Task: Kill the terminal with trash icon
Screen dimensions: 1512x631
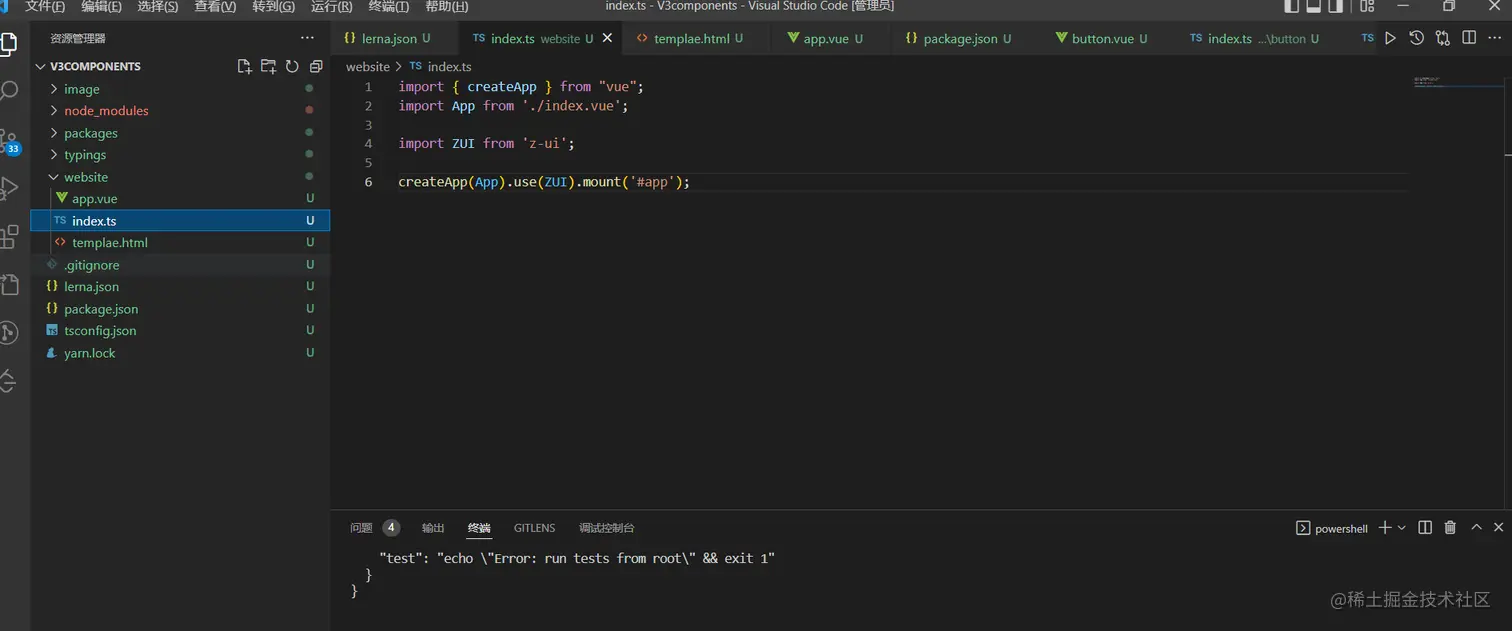Action: 1450,527
